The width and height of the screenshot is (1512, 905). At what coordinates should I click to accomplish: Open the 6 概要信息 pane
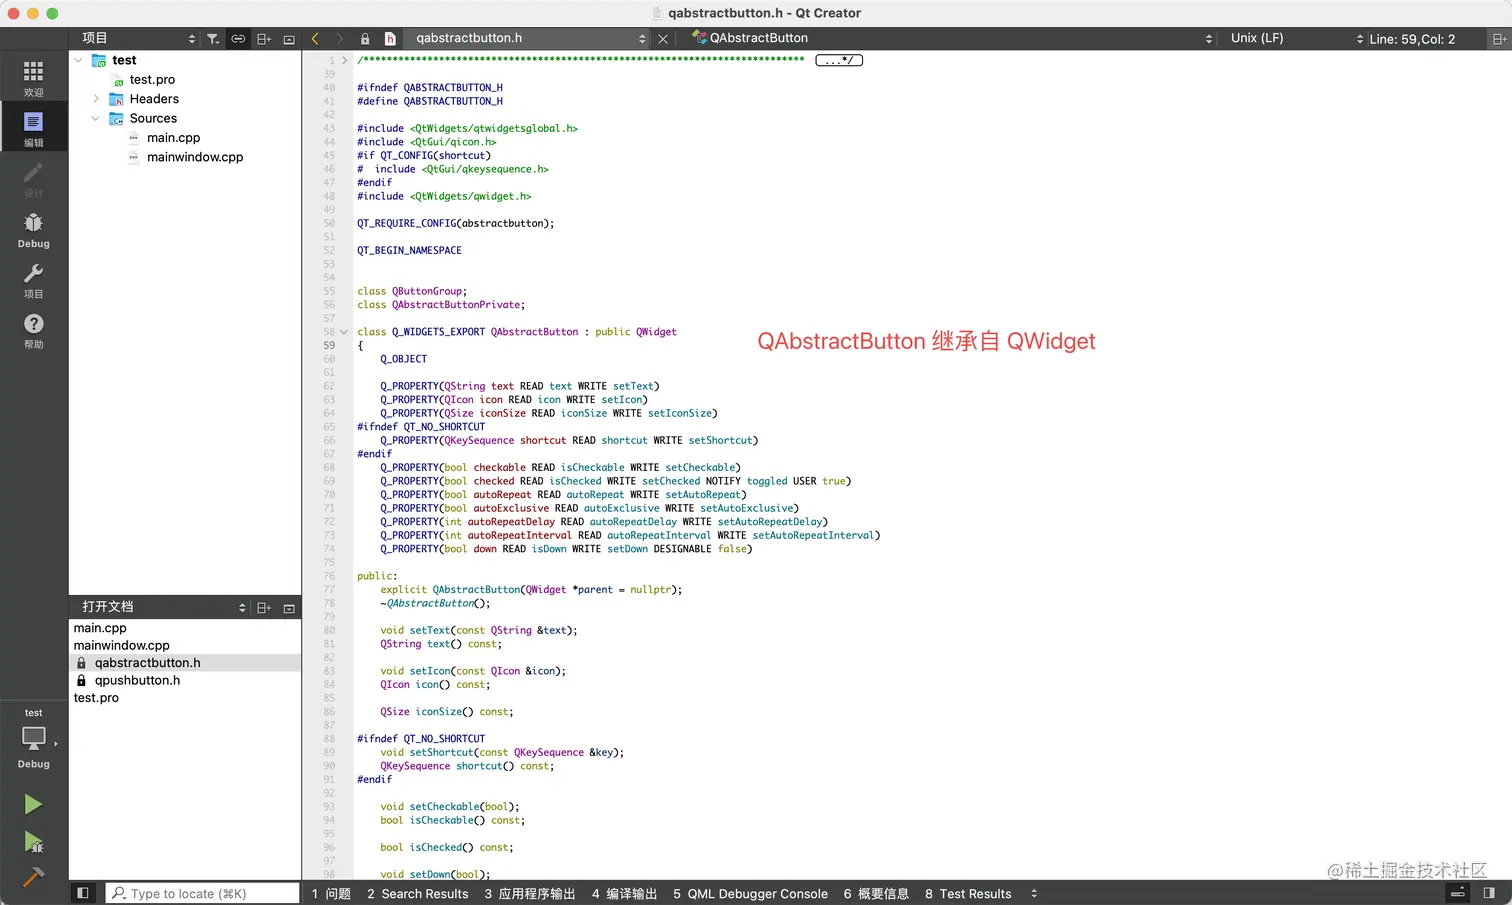[876, 894]
